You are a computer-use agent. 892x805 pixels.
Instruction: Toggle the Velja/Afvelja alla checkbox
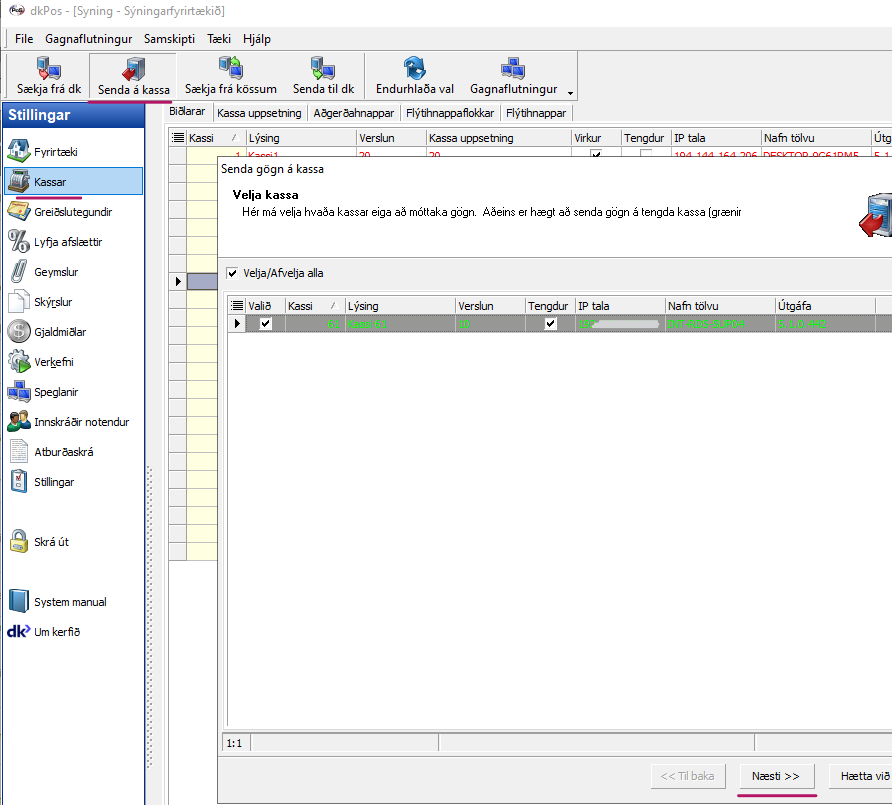[x=233, y=273]
